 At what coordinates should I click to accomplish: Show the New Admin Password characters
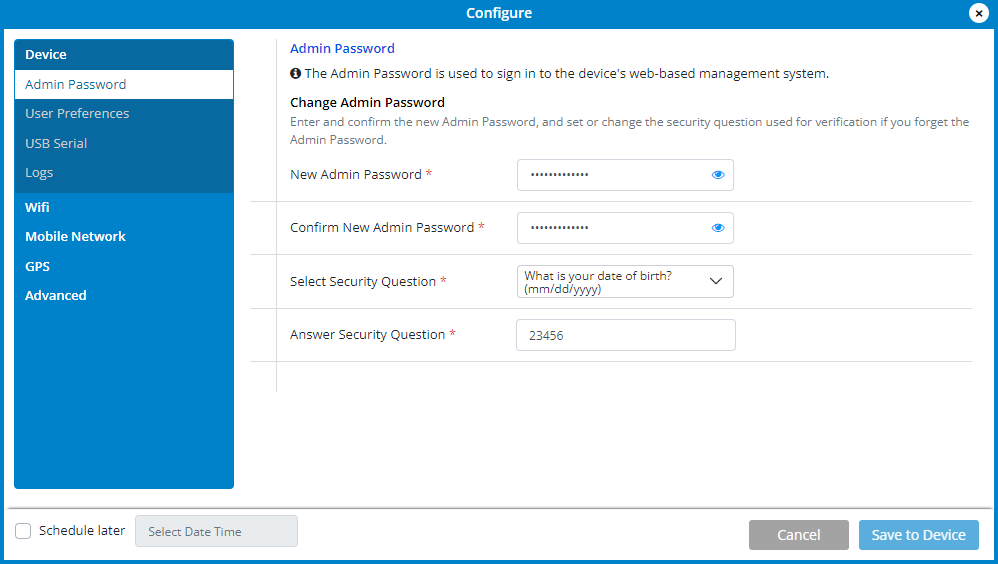(x=717, y=175)
